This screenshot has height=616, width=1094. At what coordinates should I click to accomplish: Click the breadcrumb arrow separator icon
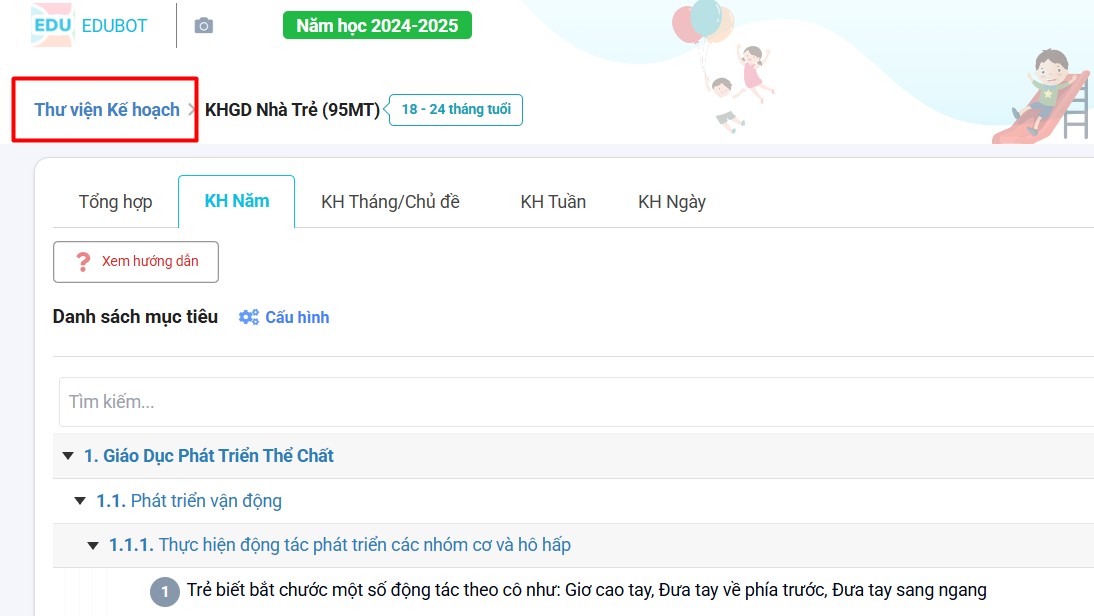coord(192,110)
